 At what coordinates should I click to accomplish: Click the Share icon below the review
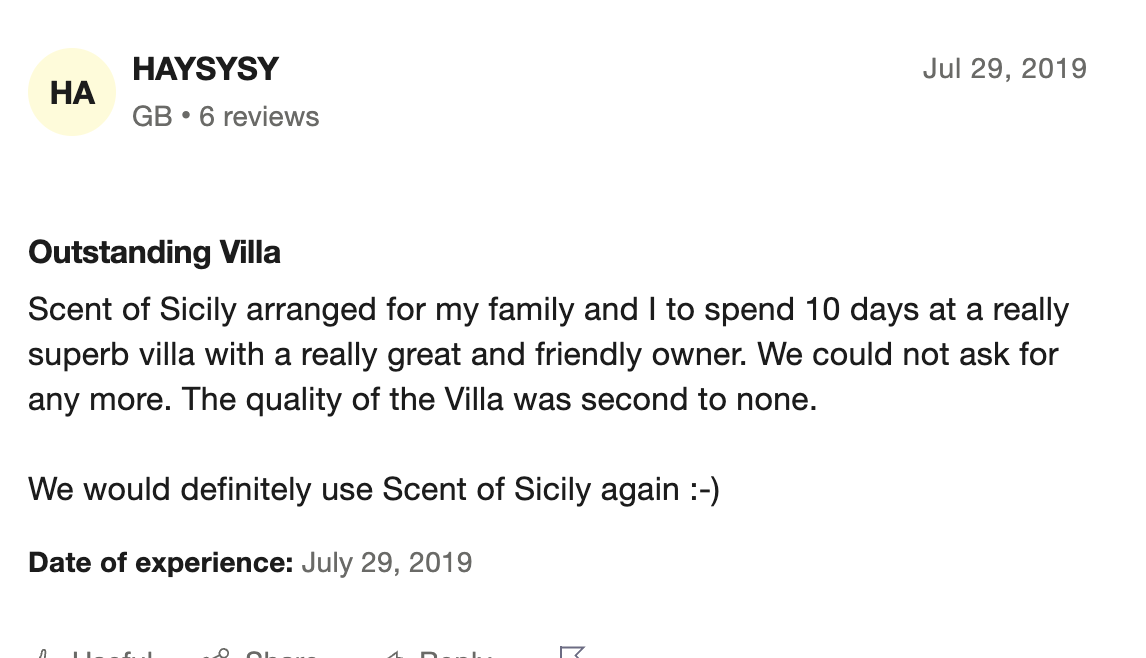[x=215, y=655]
